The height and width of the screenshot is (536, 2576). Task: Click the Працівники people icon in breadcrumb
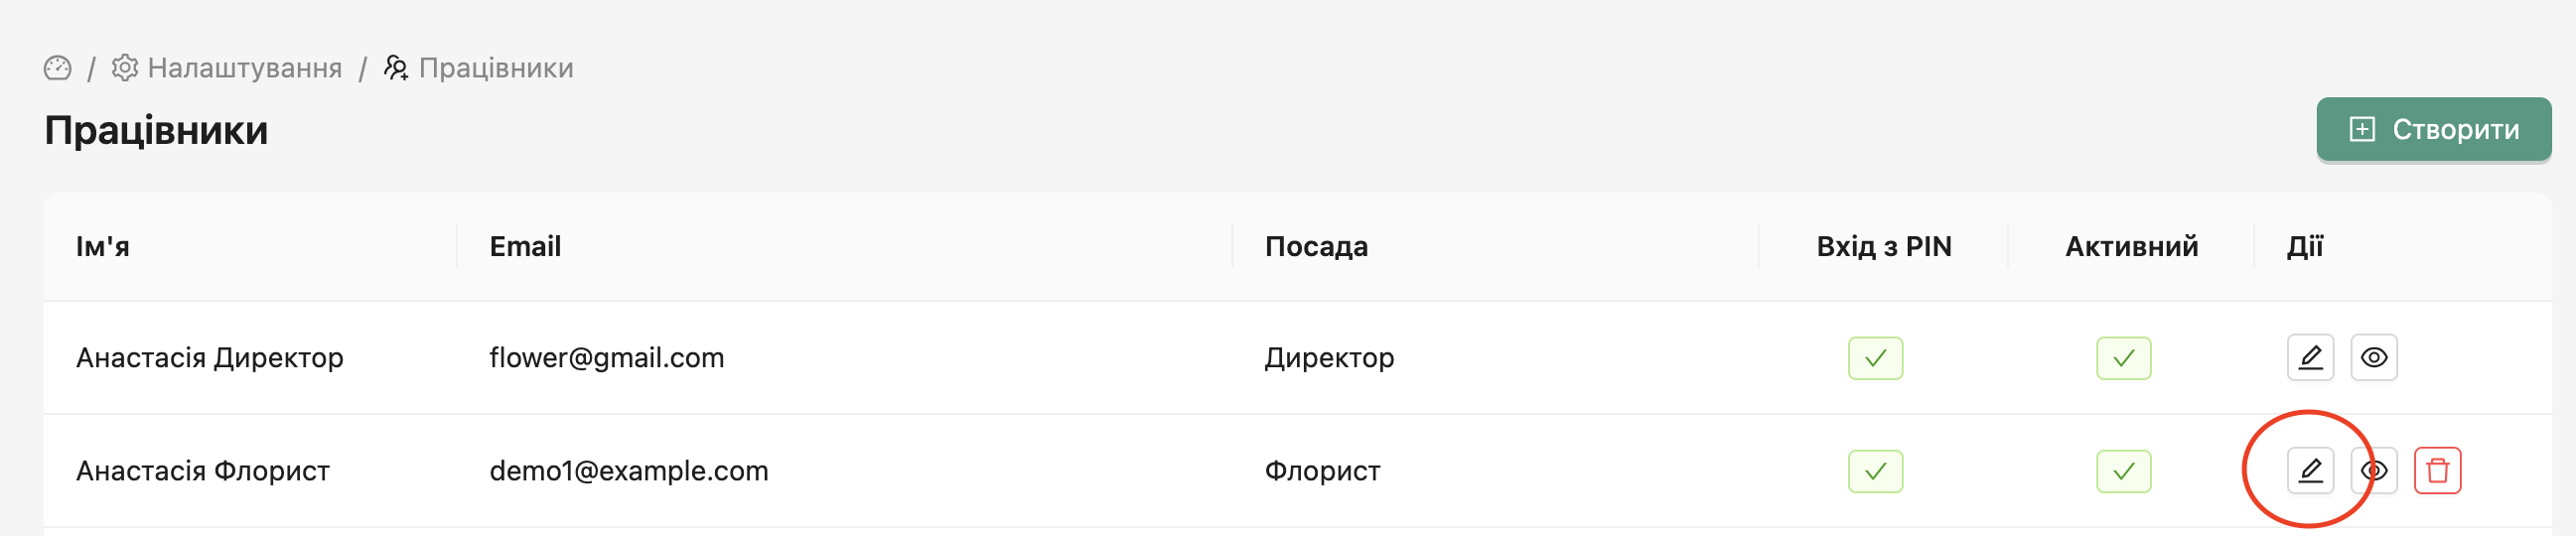pyautogui.click(x=396, y=68)
